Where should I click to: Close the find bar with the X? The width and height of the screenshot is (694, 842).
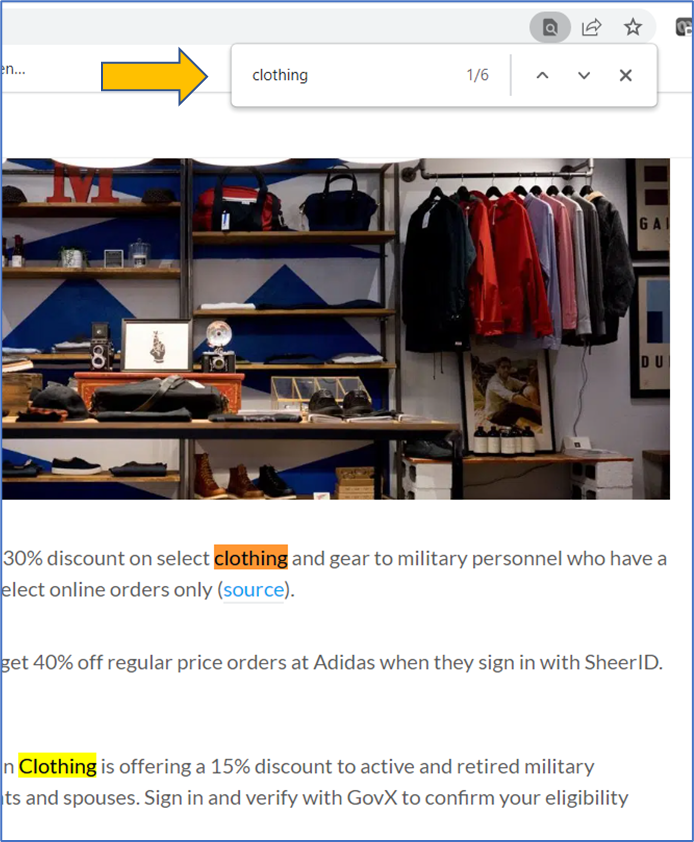[x=625, y=75]
